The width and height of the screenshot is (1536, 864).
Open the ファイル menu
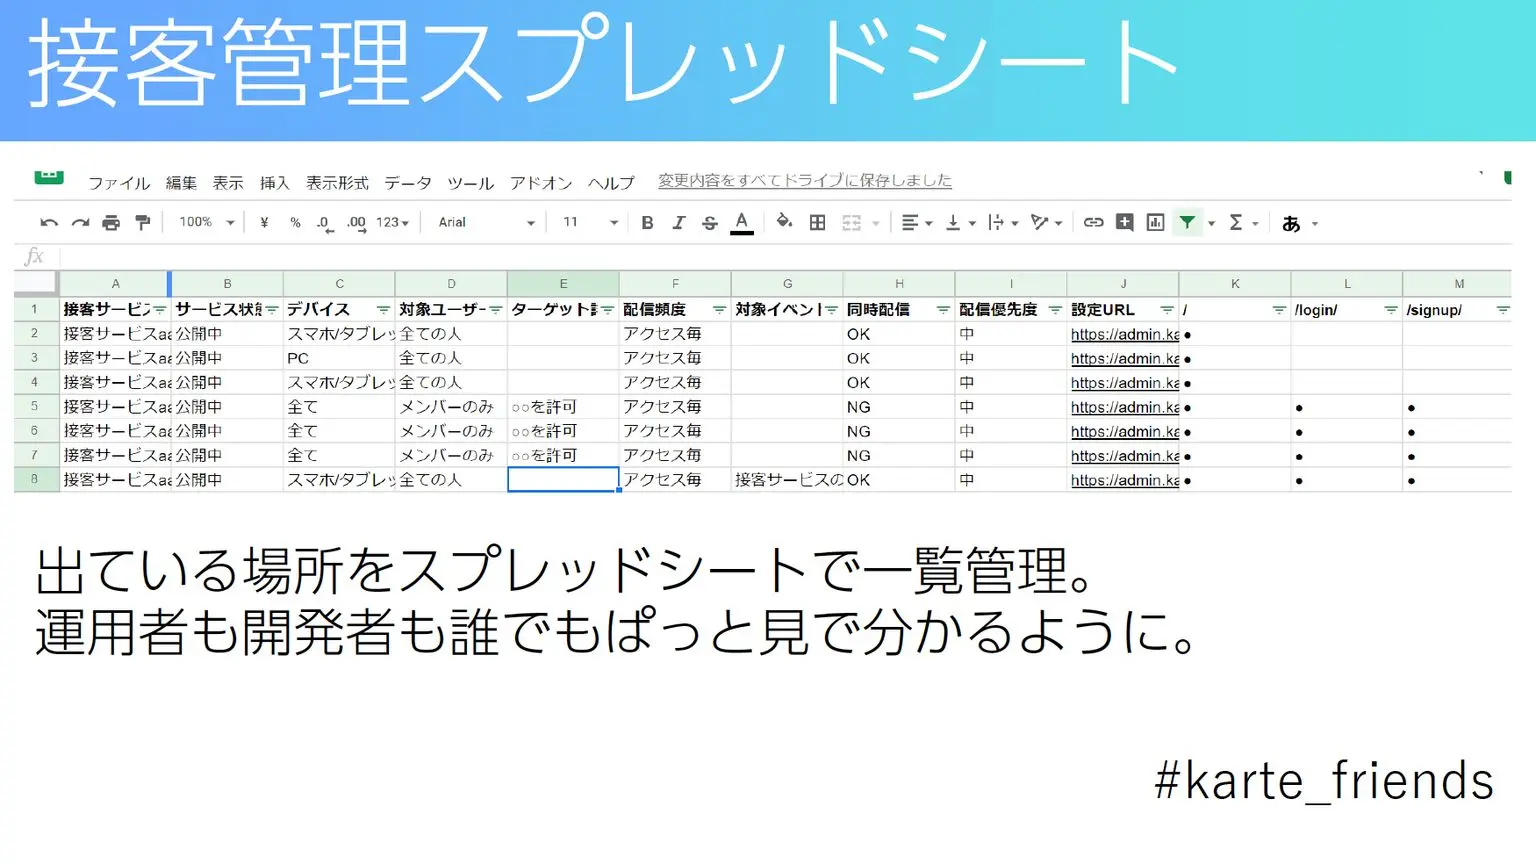(x=118, y=182)
